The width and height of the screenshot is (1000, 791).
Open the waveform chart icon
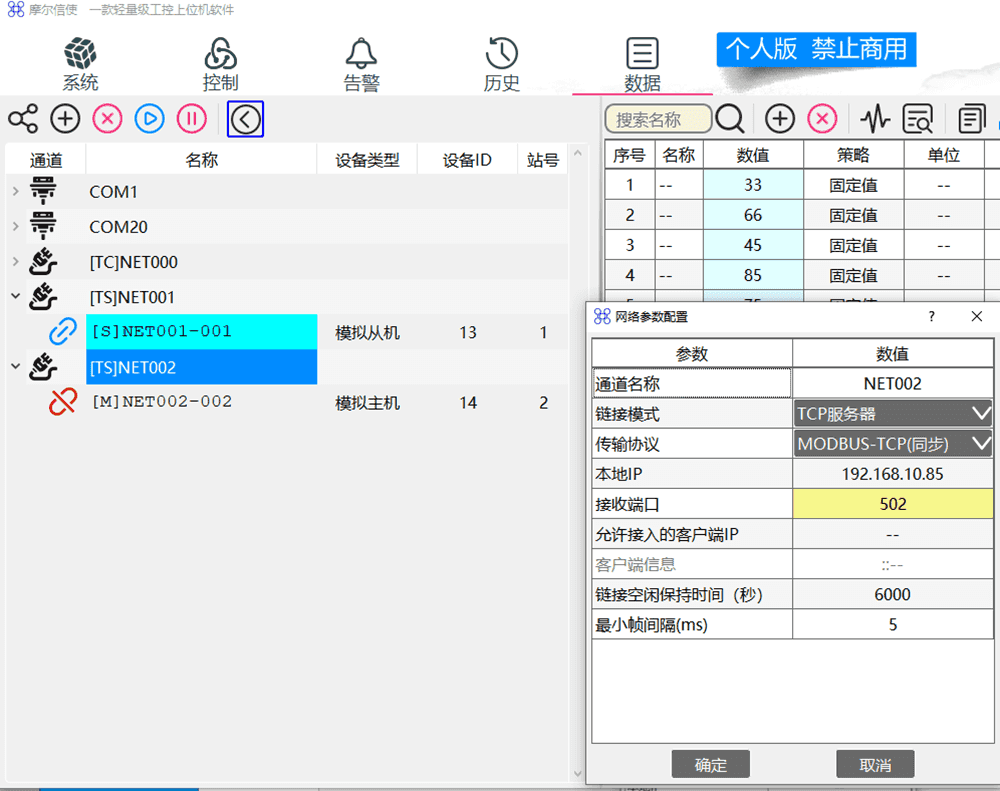click(875, 120)
